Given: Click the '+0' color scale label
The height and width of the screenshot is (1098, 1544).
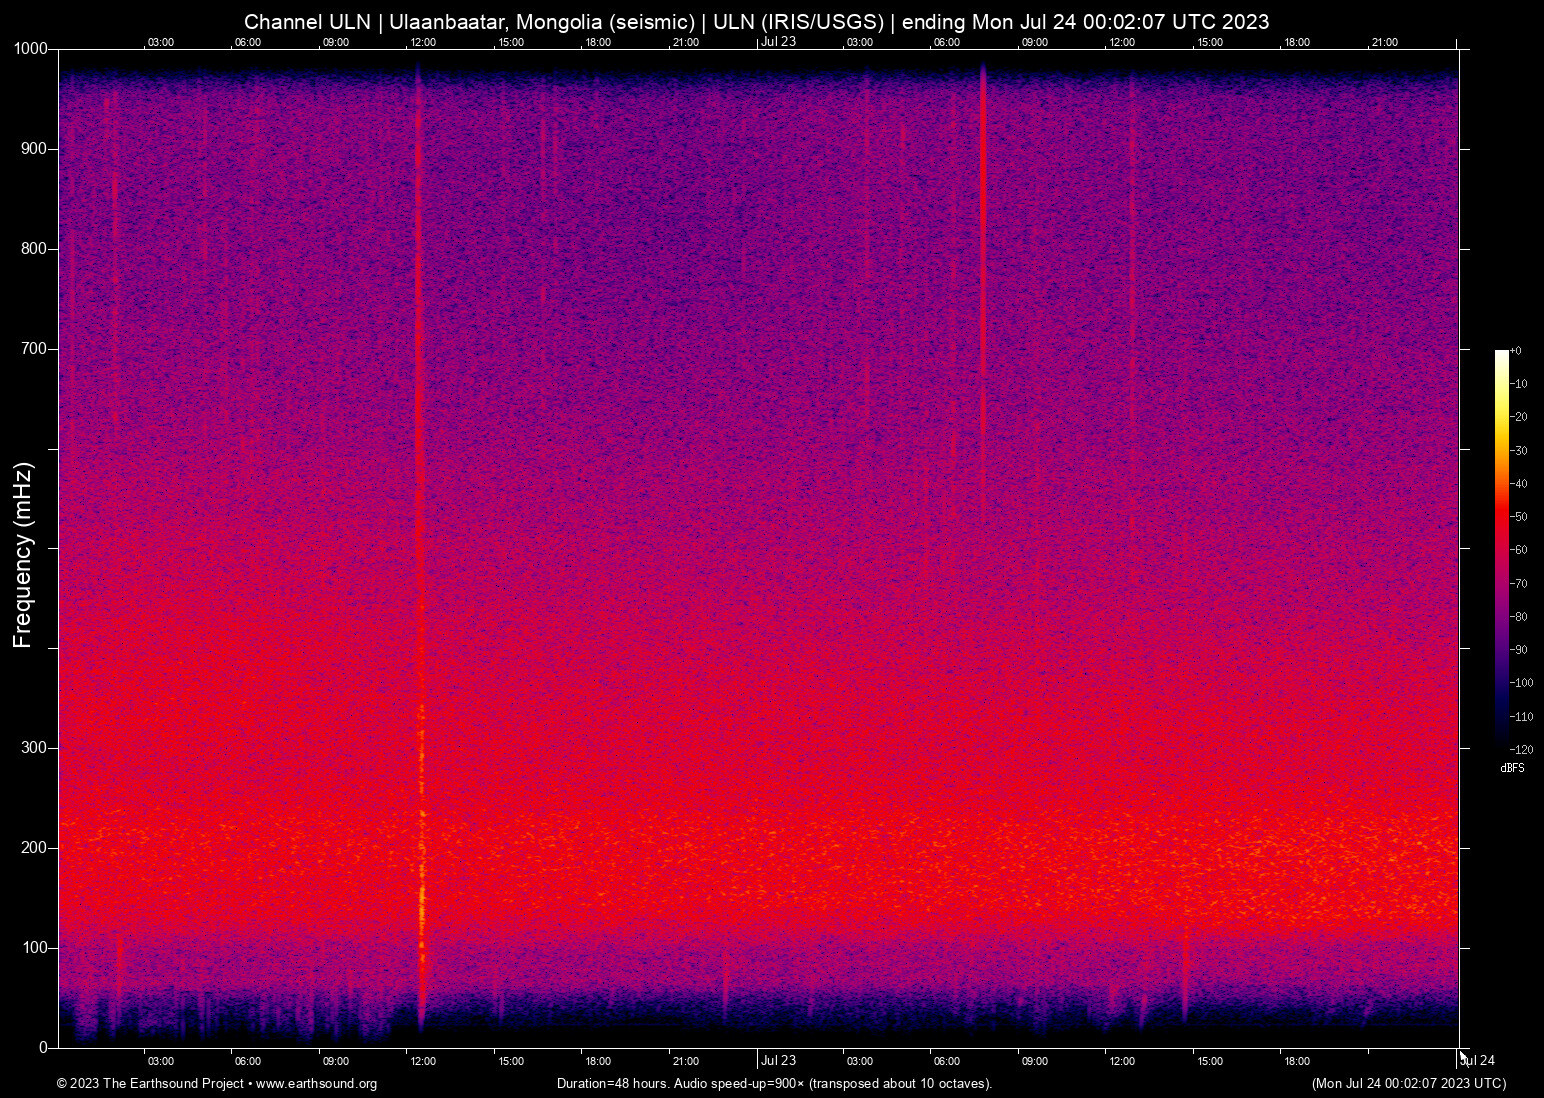Looking at the screenshot, I should point(1516,351).
